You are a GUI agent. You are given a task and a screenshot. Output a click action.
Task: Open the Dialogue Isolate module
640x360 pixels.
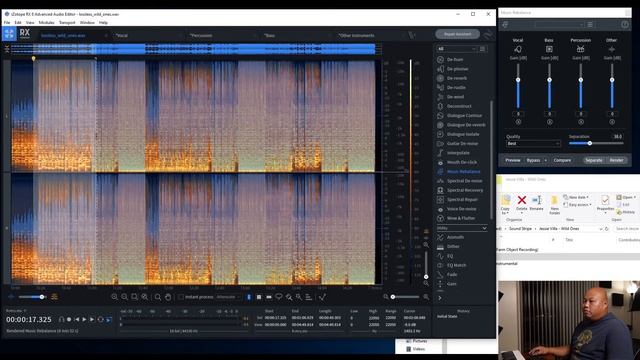463,134
